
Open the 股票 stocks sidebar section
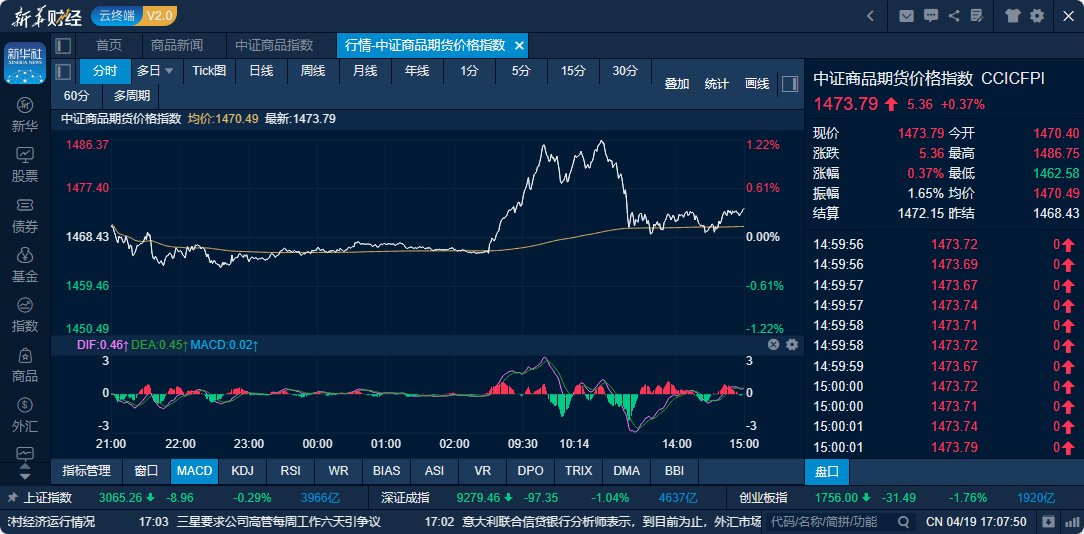25,164
